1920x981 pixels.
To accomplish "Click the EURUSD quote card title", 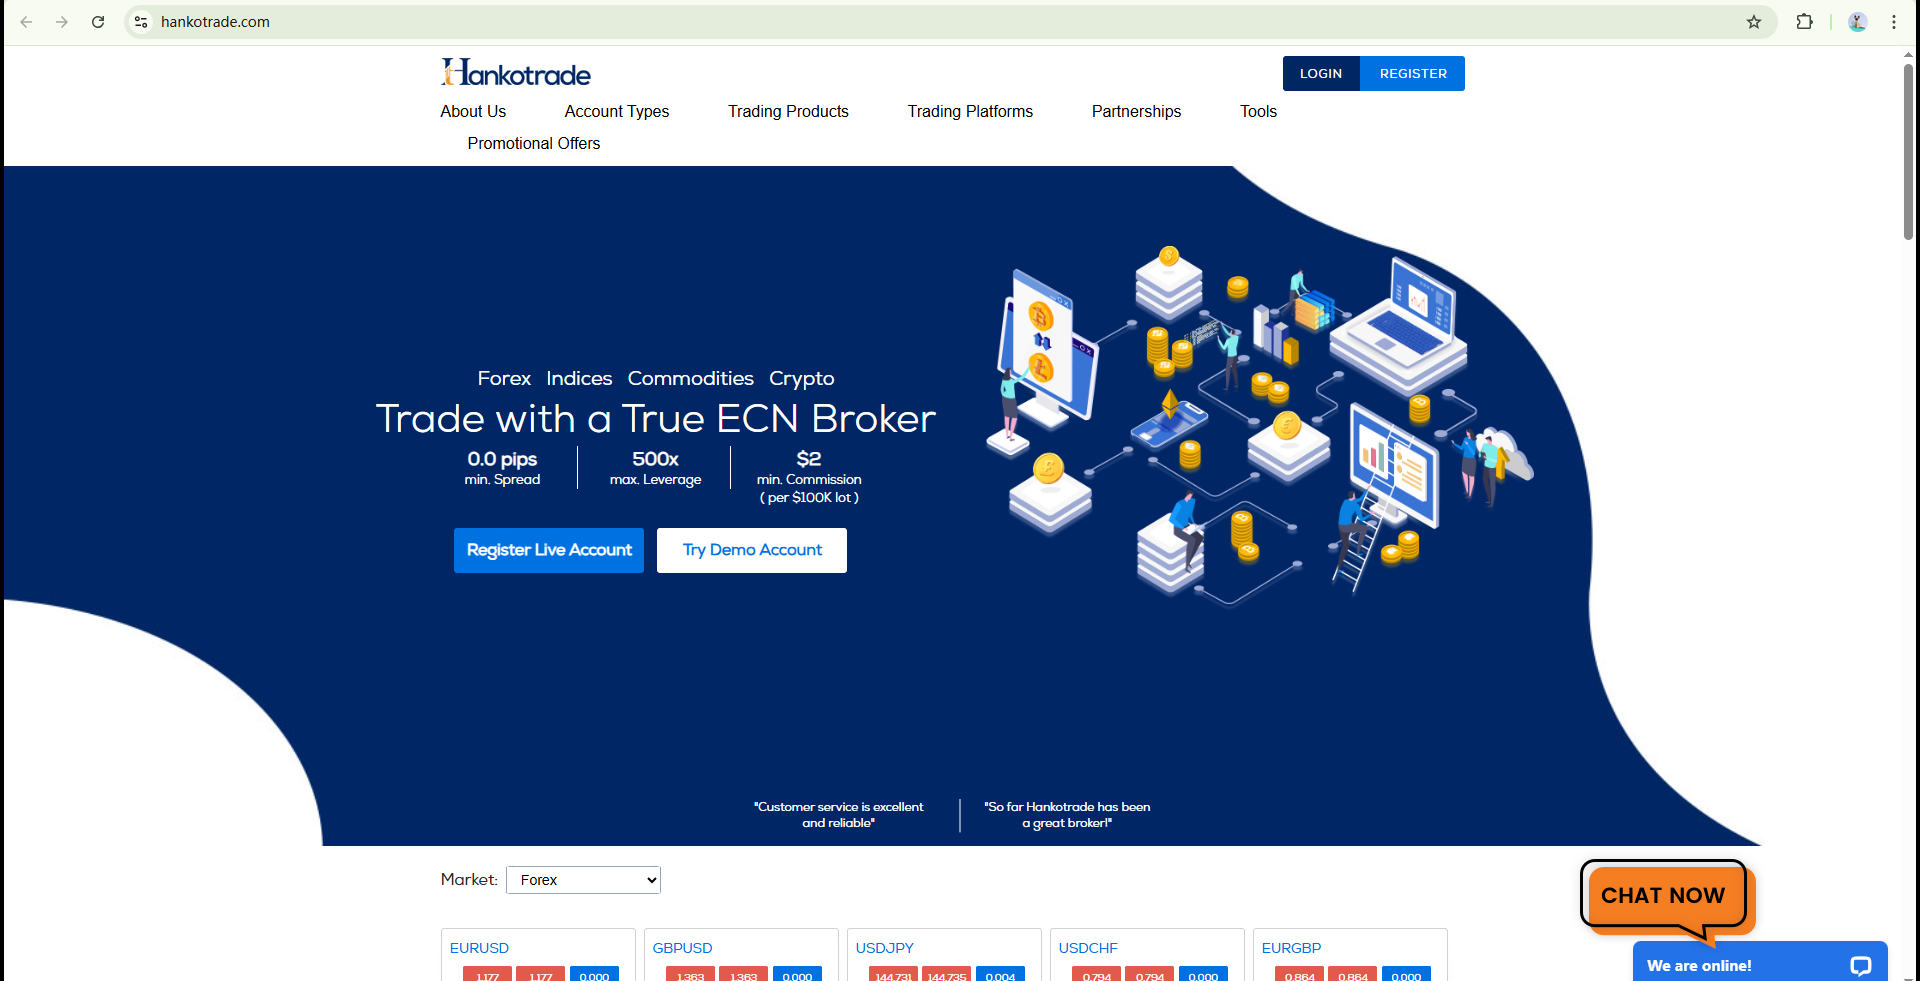I will (x=479, y=948).
